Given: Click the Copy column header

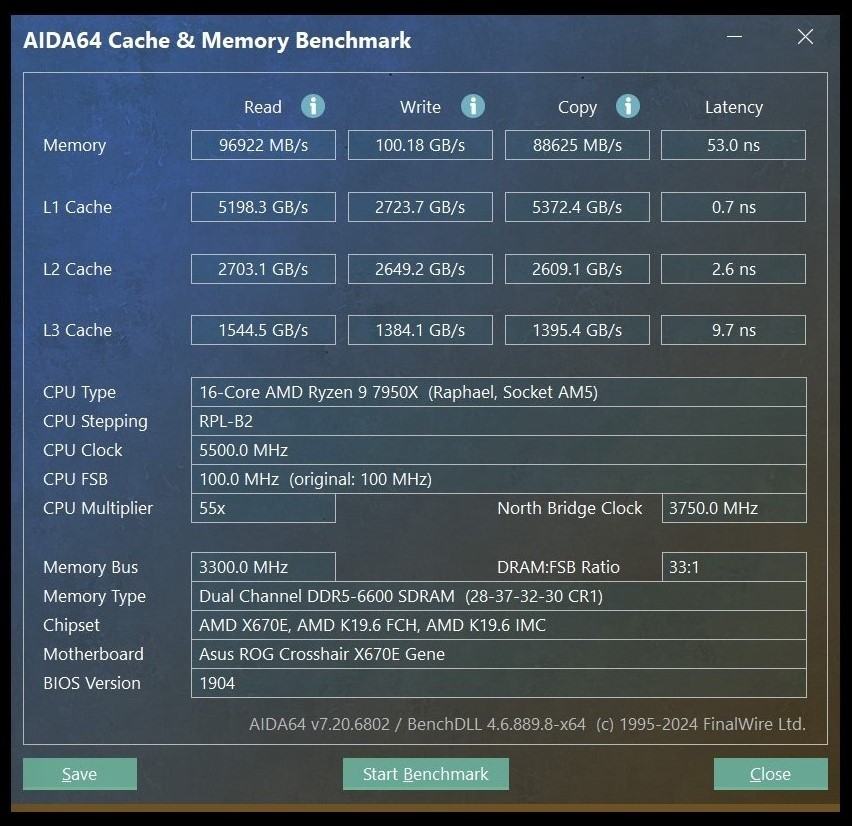Looking at the screenshot, I should pyautogui.click(x=577, y=108).
